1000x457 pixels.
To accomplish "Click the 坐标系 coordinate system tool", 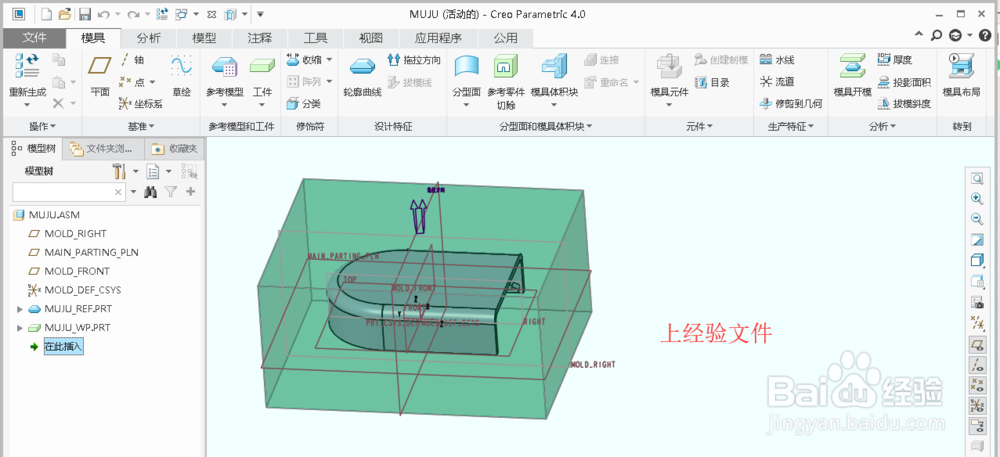I will click(x=141, y=103).
